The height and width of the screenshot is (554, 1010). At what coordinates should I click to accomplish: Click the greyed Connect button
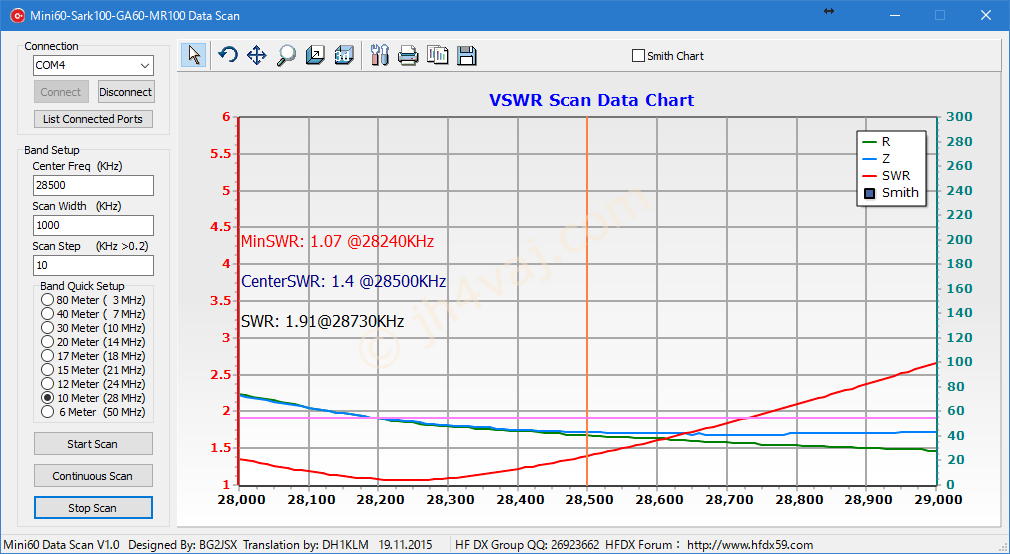click(x=61, y=92)
